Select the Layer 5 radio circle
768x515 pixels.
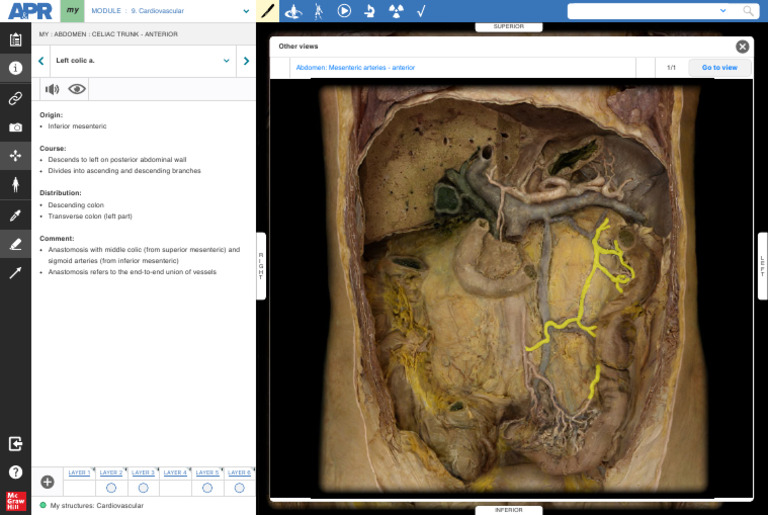207,488
